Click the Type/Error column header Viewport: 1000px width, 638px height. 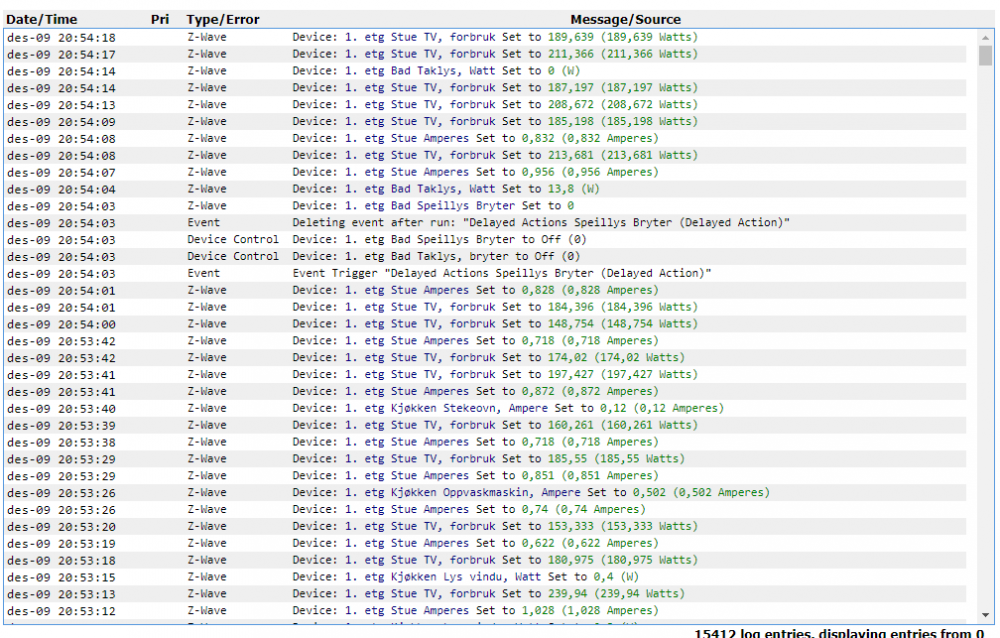click(223, 19)
